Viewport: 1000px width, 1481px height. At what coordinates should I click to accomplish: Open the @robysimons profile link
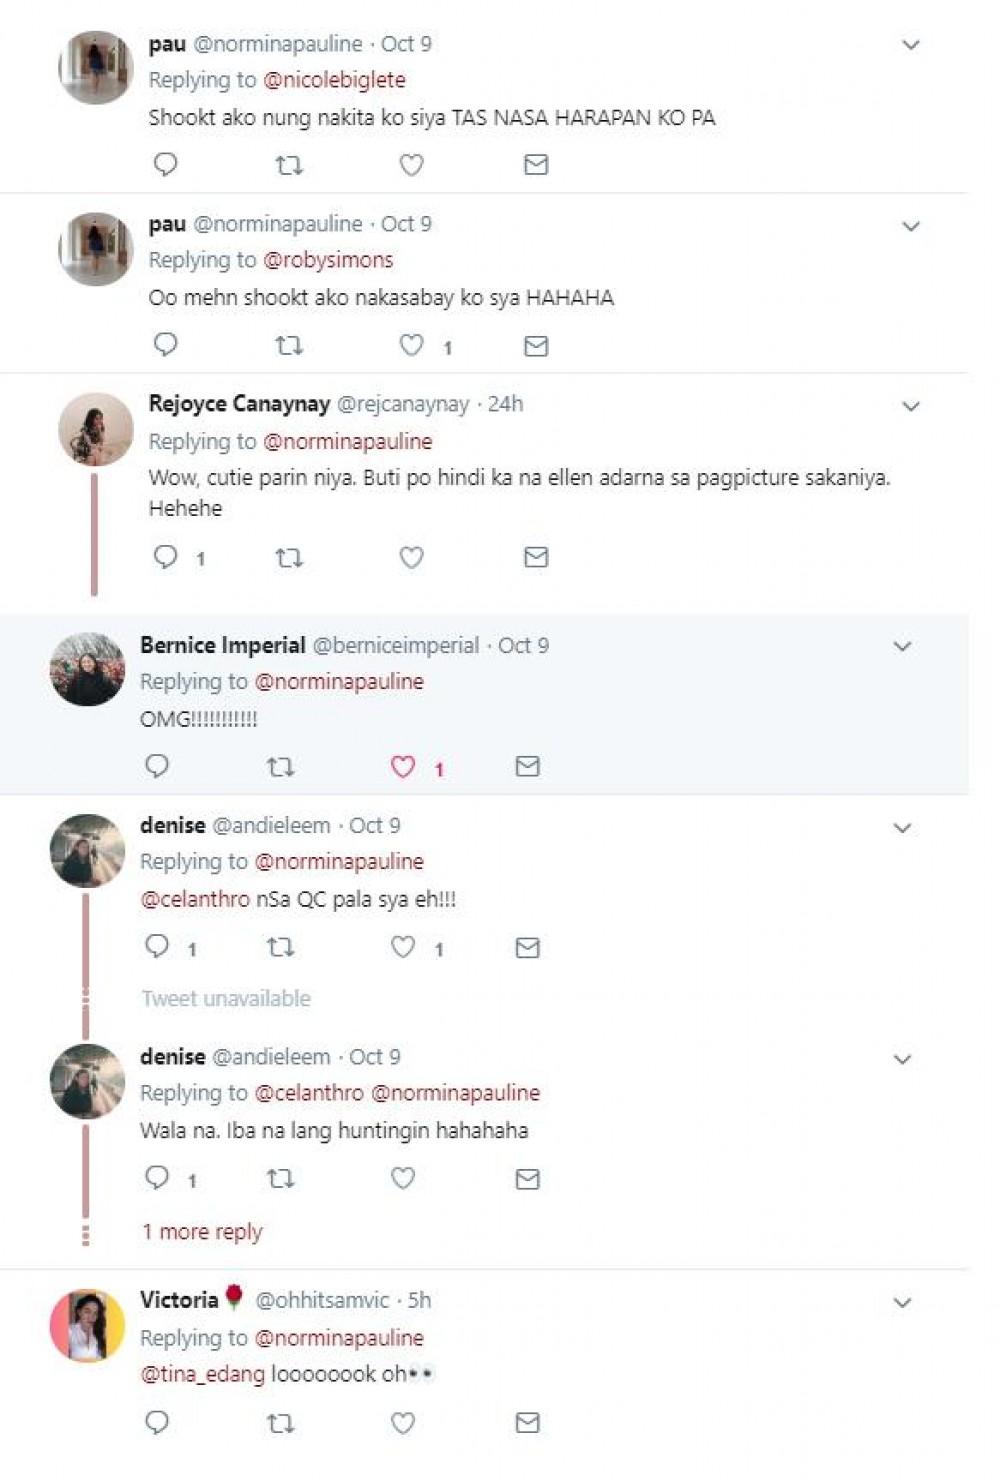(x=328, y=260)
